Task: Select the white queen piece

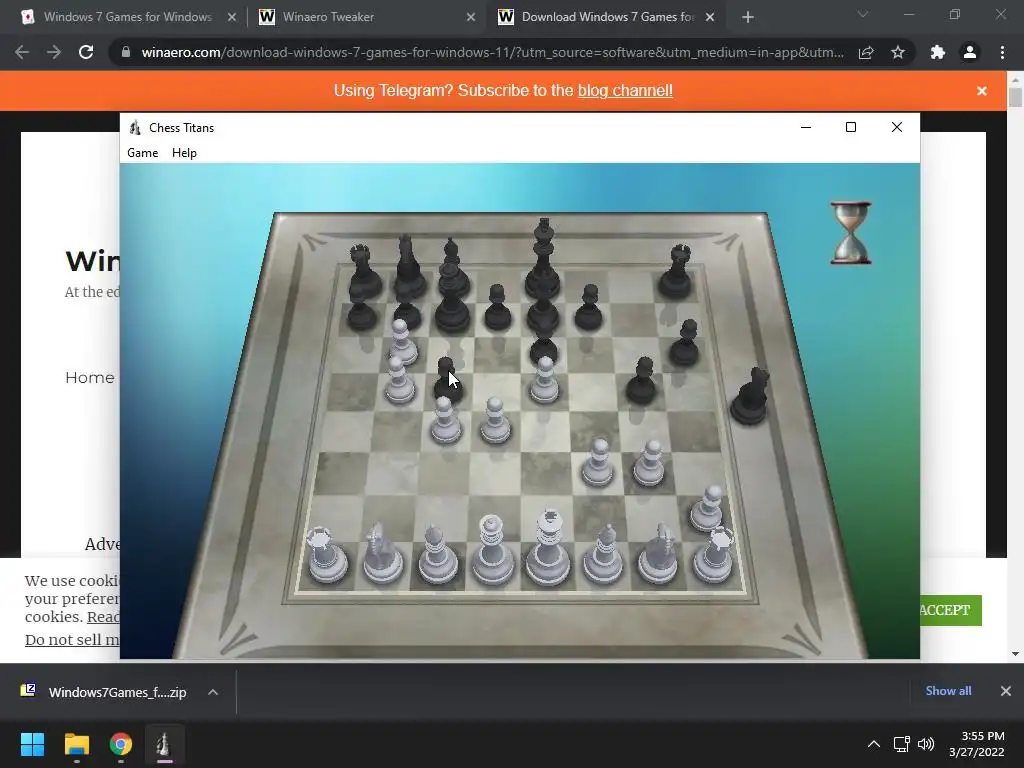Action: 492,550
